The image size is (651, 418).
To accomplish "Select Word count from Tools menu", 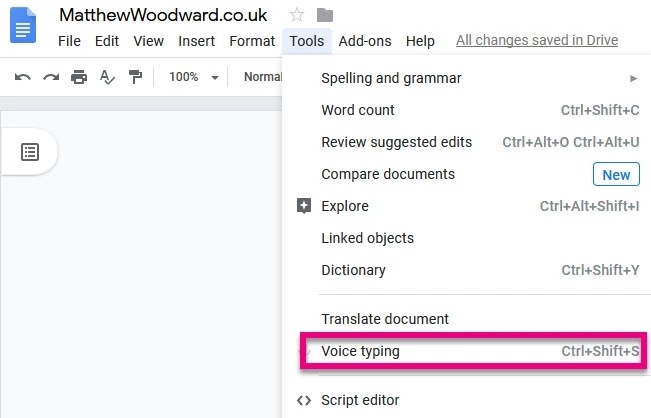I will (466, 110).
